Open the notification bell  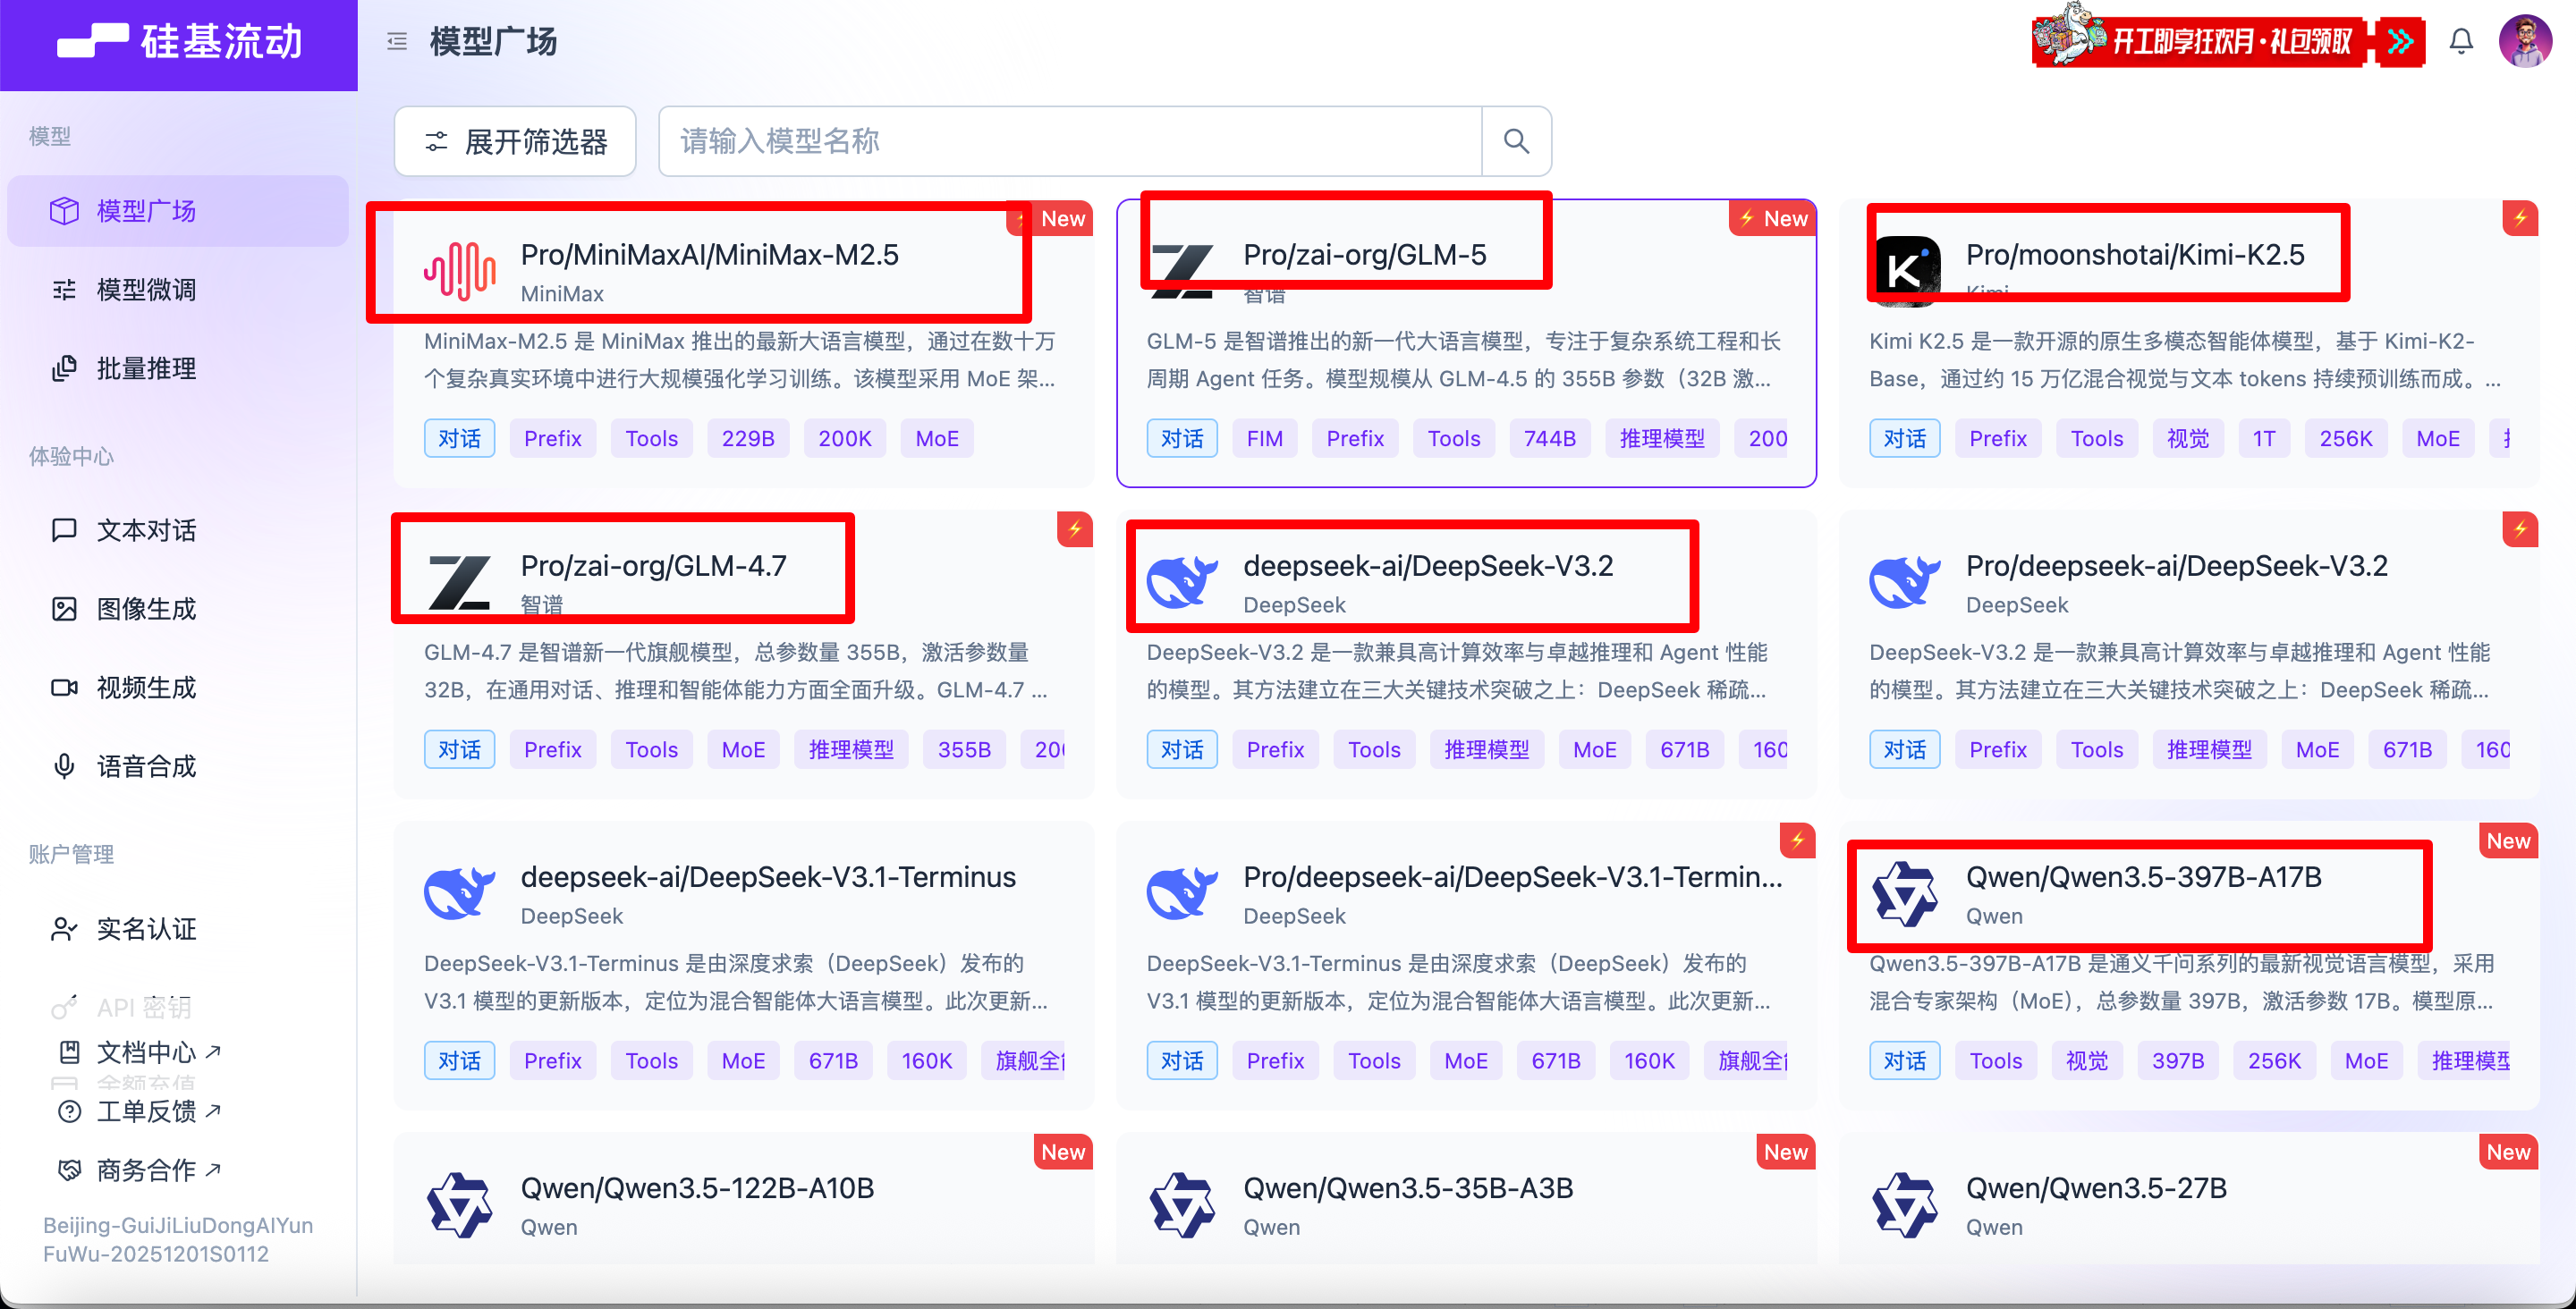point(2461,41)
